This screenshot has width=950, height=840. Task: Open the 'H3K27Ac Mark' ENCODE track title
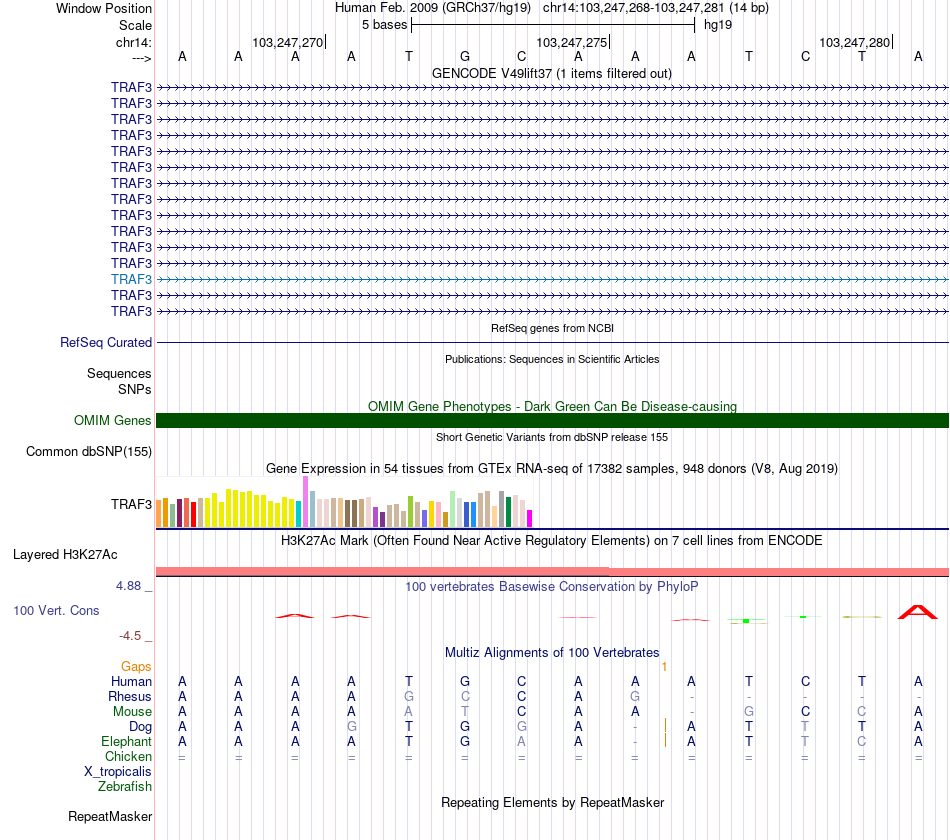(x=552, y=541)
